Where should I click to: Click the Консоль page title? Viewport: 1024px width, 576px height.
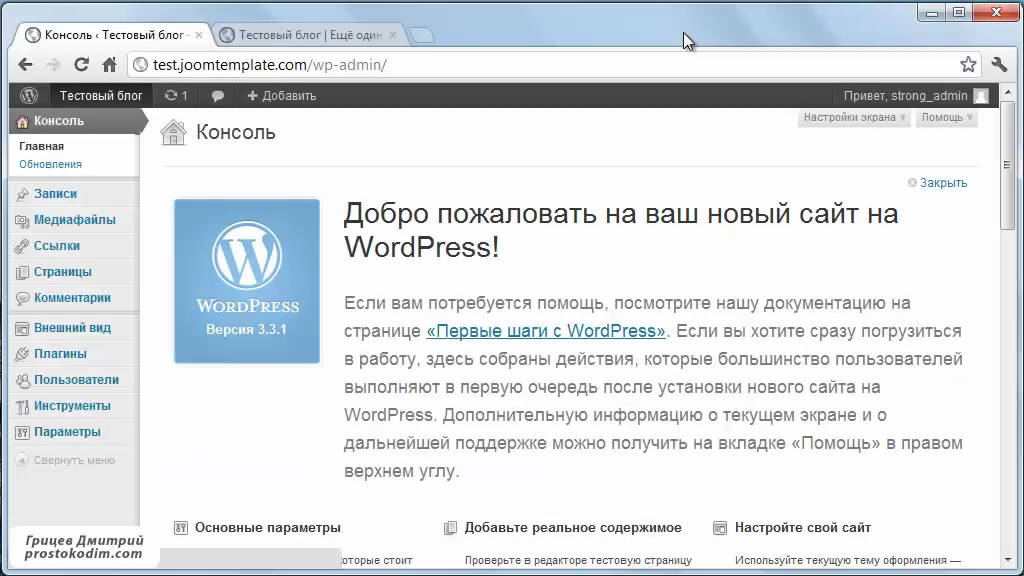coord(236,133)
